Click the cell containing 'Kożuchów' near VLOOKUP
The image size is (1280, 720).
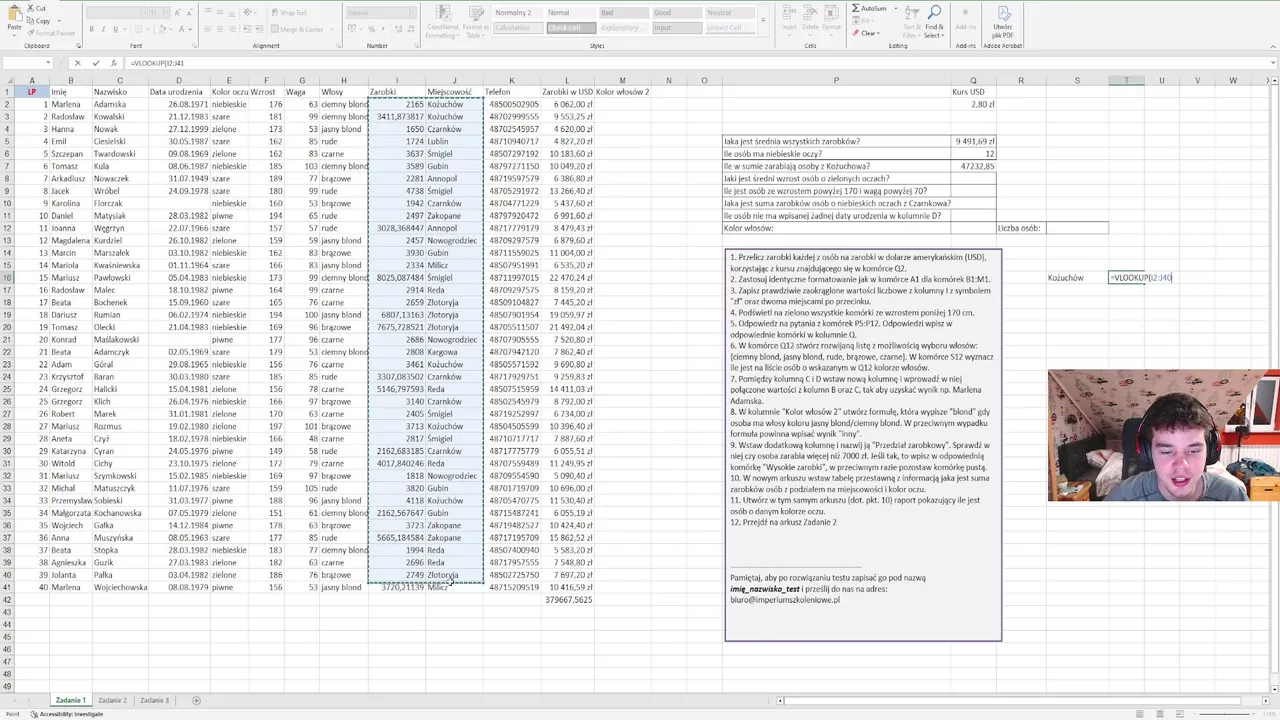click(1077, 278)
